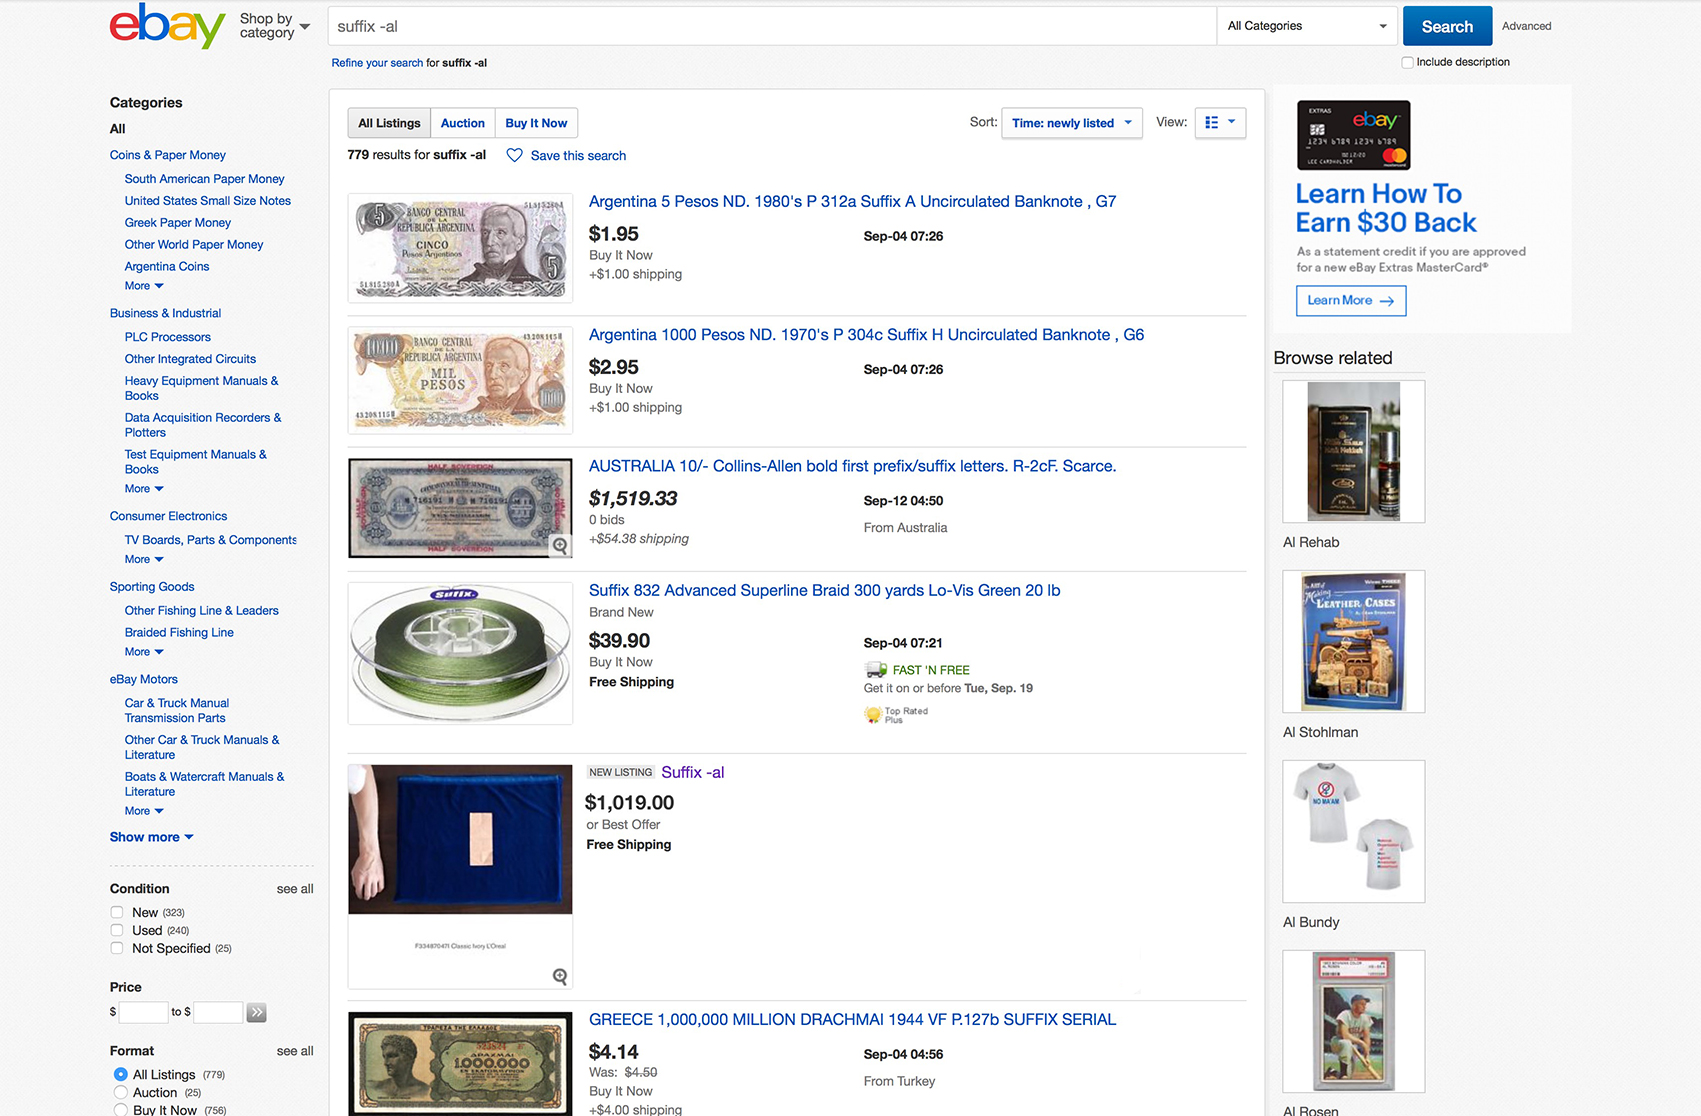Open the Suffix -al new listing title

(x=692, y=772)
